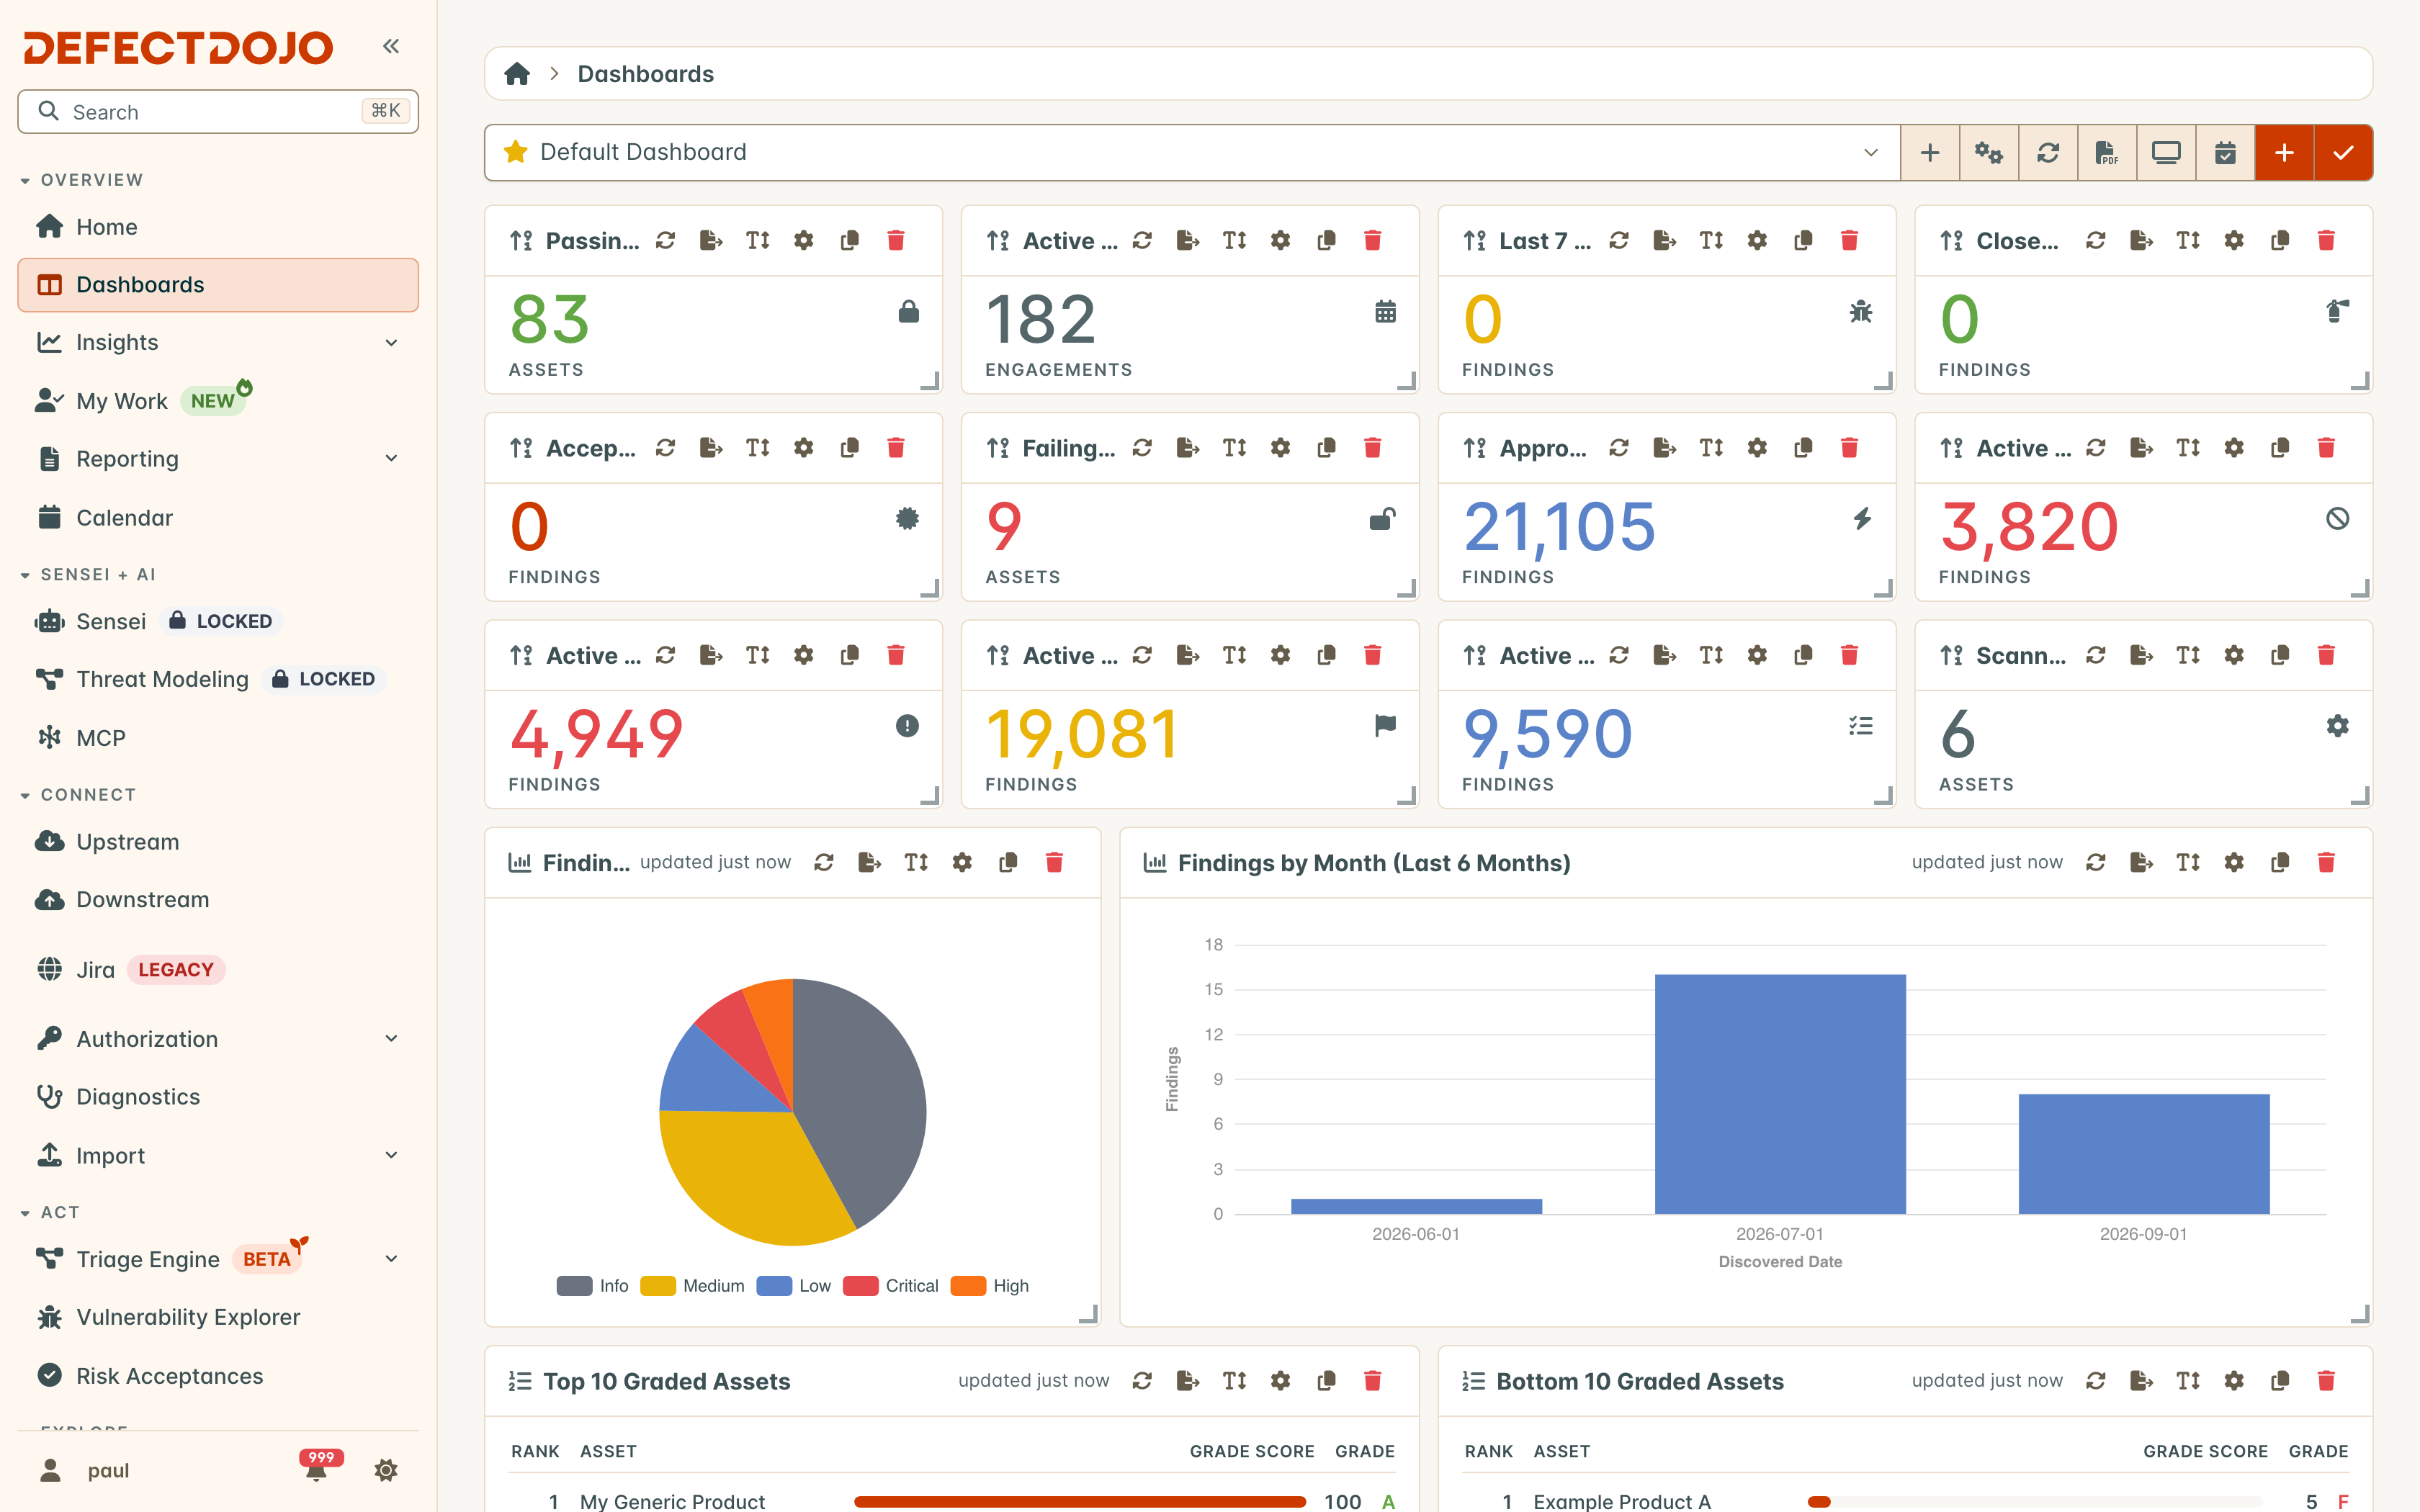
Task: Click the home breadcrumb icon
Action: [x=517, y=74]
